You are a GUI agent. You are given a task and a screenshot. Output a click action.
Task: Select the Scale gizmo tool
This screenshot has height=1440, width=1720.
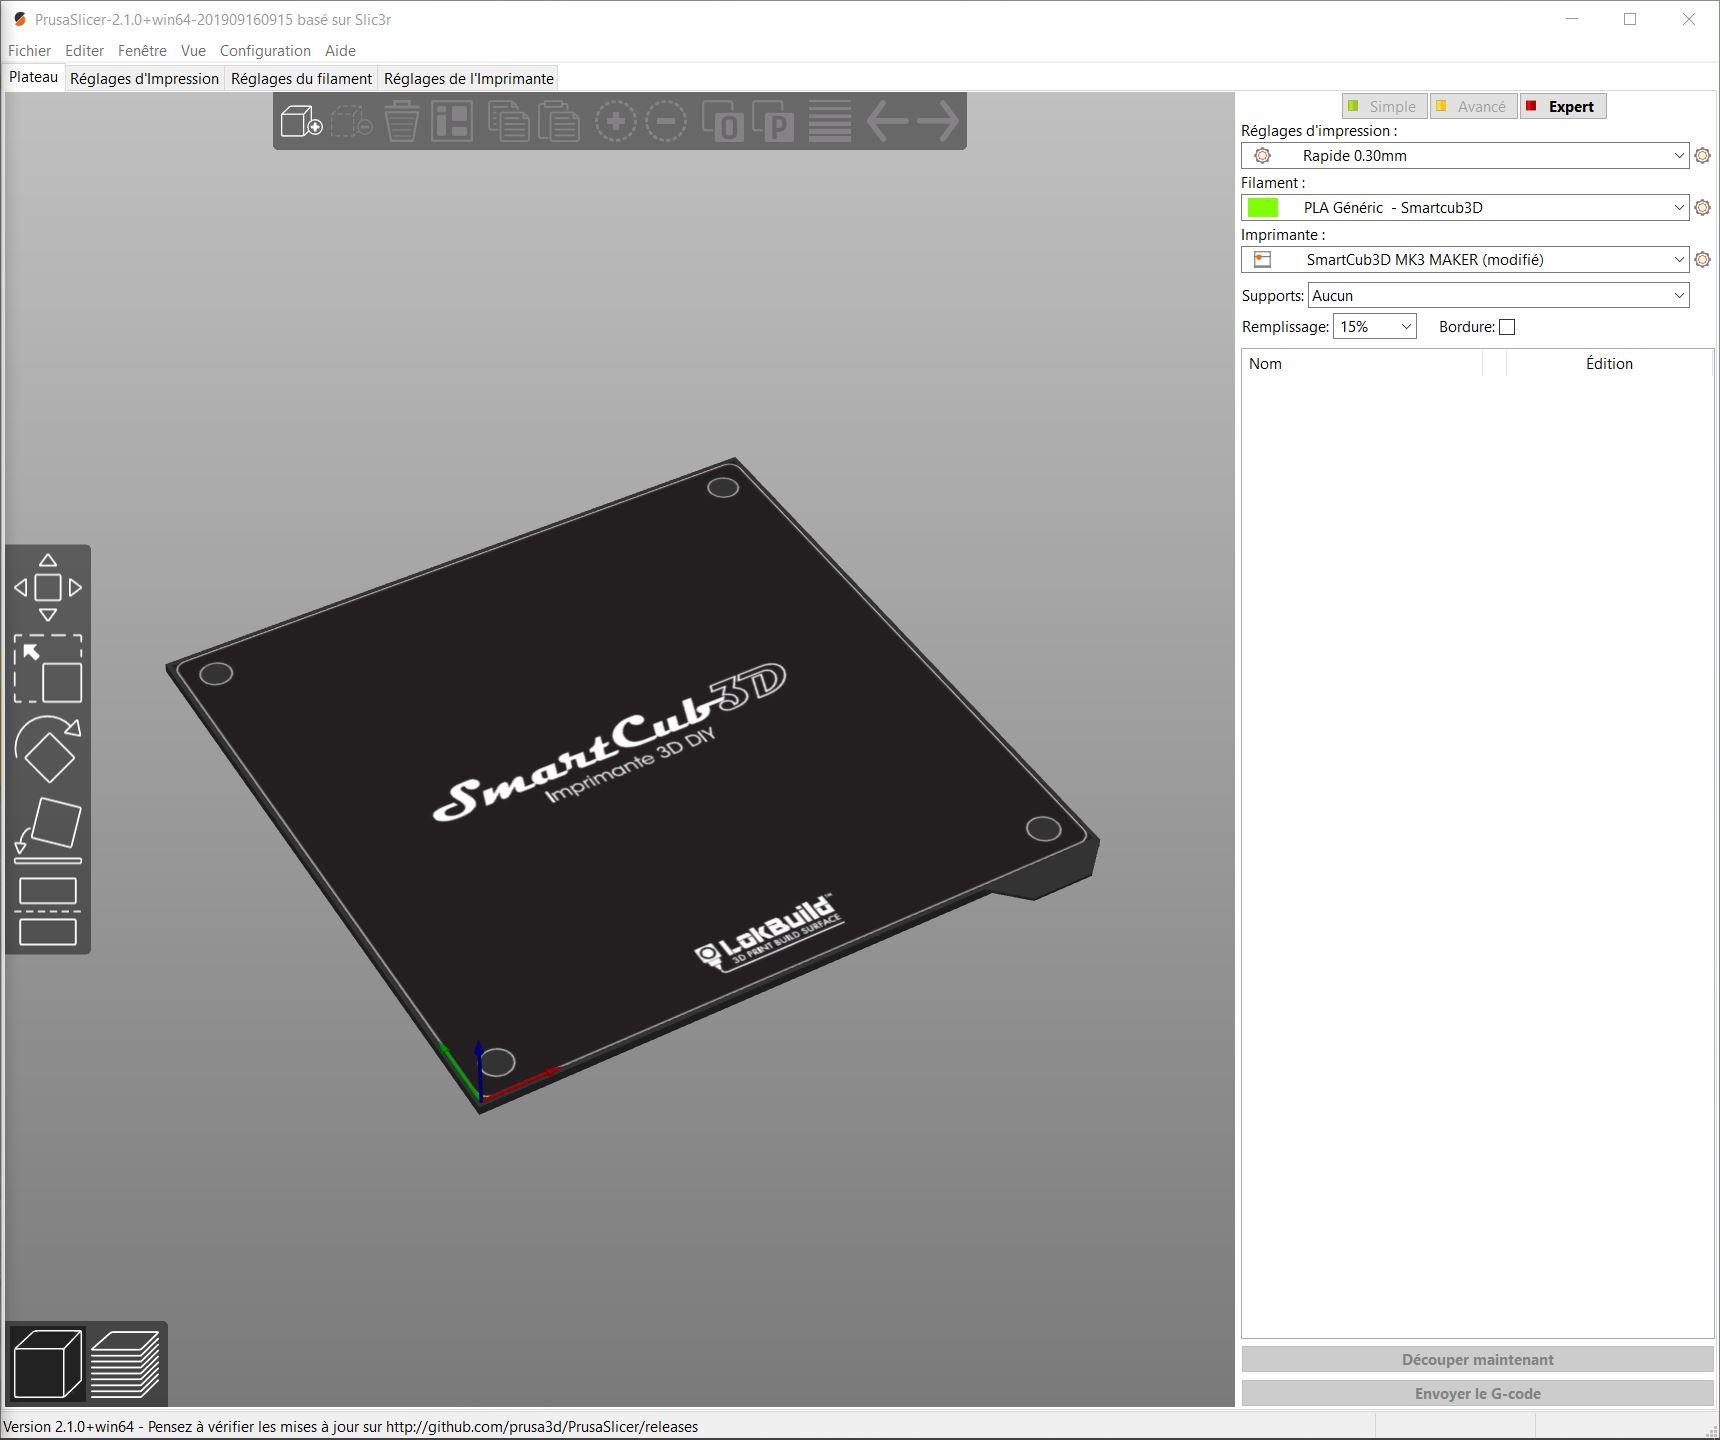48,669
